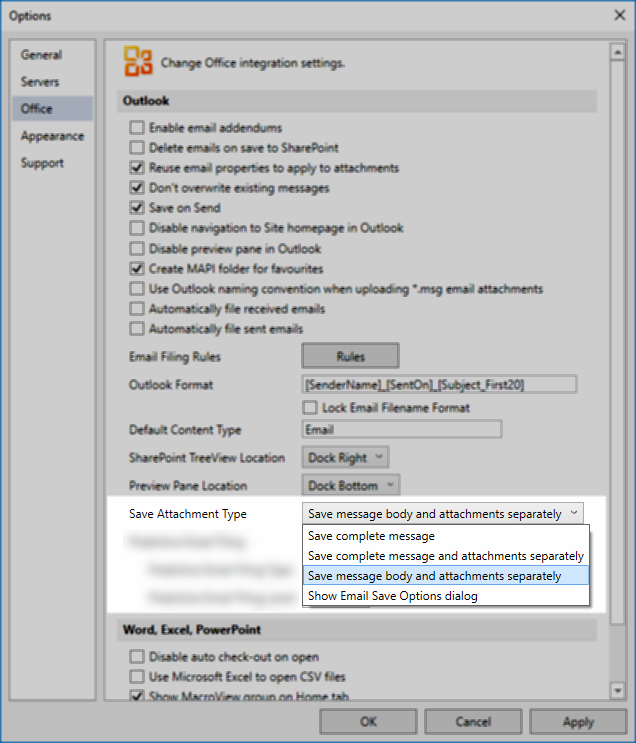The image size is (636, 743).
Task: Open Preview Pane Location dropdown
Action: click(x=351, y=485)
